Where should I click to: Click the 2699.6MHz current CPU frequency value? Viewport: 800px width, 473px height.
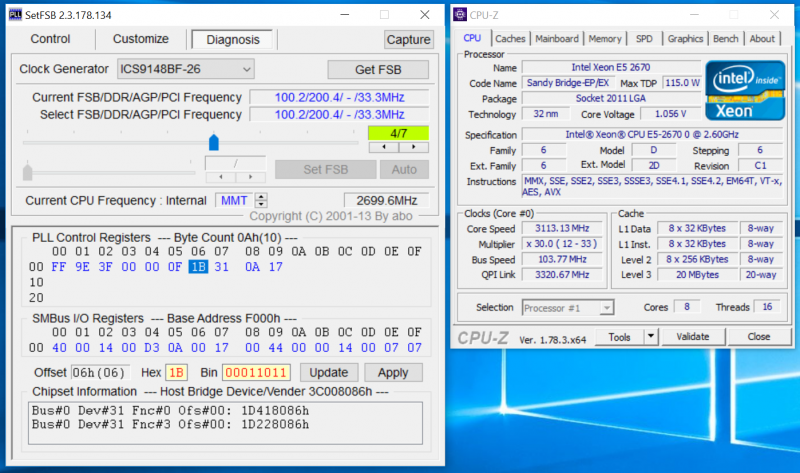pos(386,201)
